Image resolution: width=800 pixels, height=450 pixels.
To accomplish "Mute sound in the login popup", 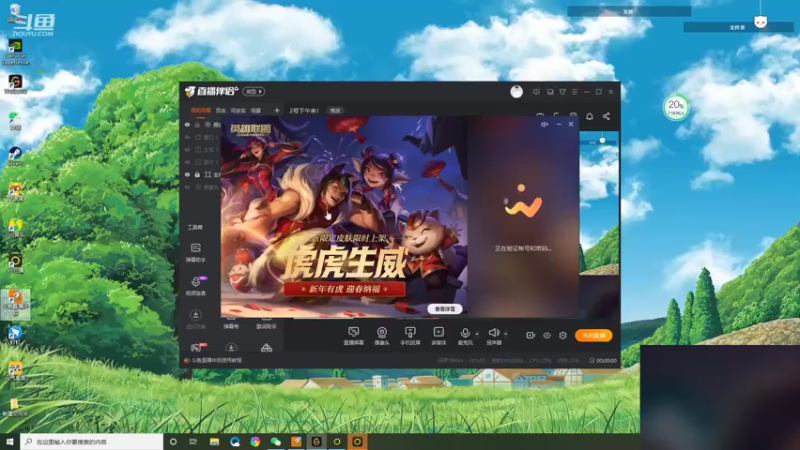I will (544, 124).
